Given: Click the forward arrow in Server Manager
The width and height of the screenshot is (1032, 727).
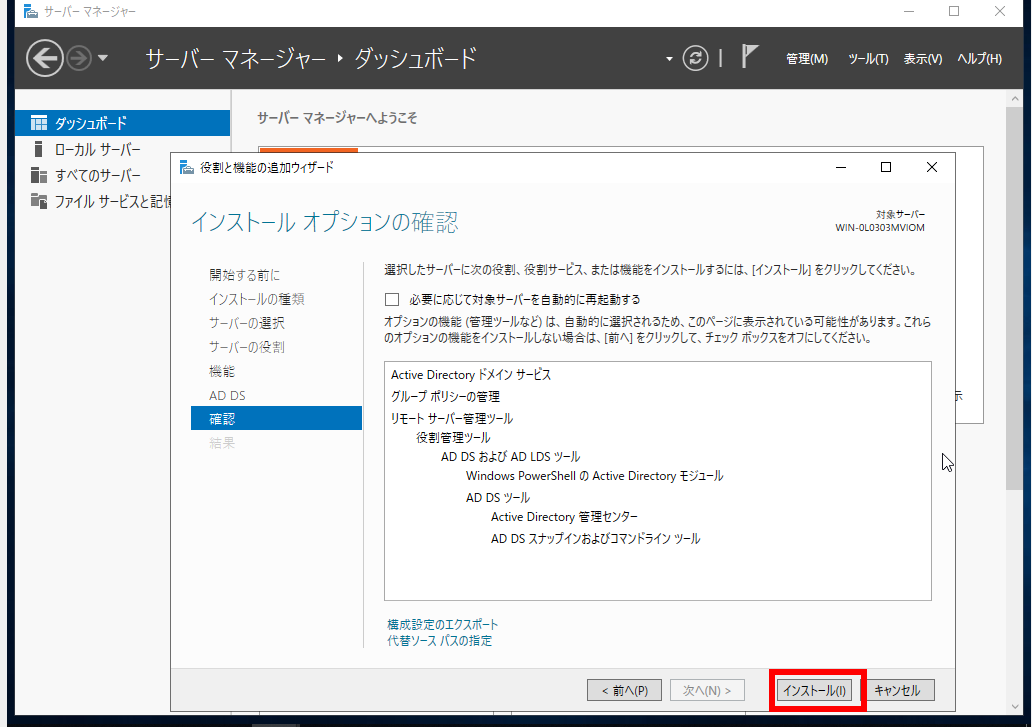Looking at the screenshot, I should pyautogui.click(x=79, y=59).
